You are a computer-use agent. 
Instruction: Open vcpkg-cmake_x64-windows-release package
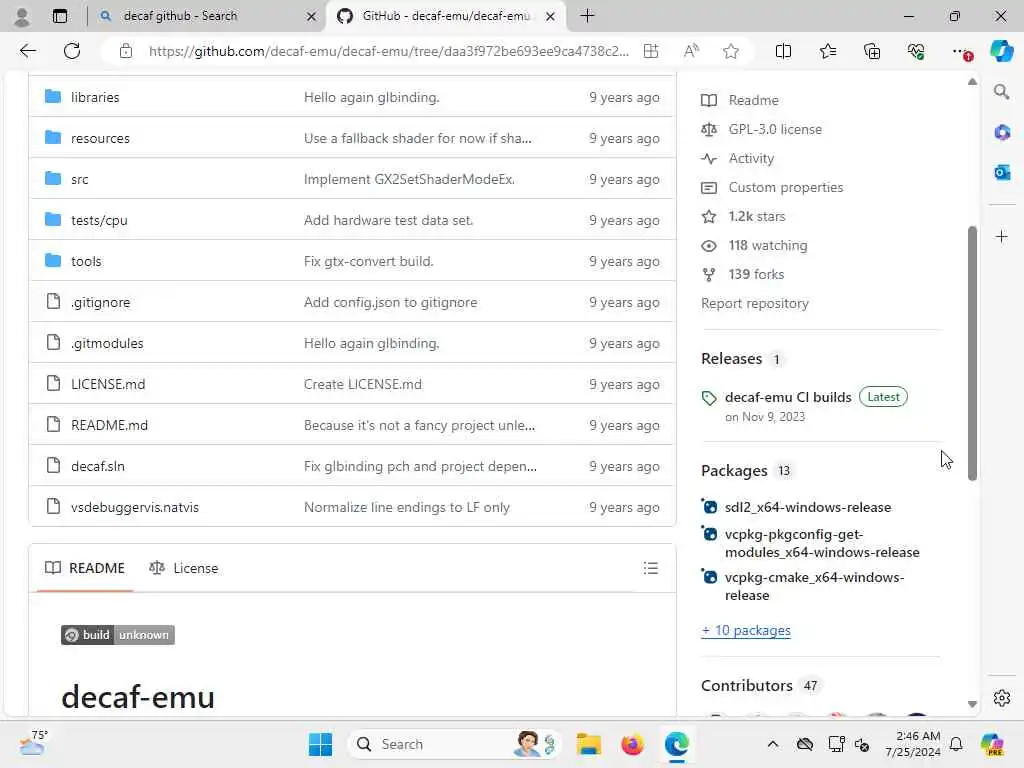[814, 586]
